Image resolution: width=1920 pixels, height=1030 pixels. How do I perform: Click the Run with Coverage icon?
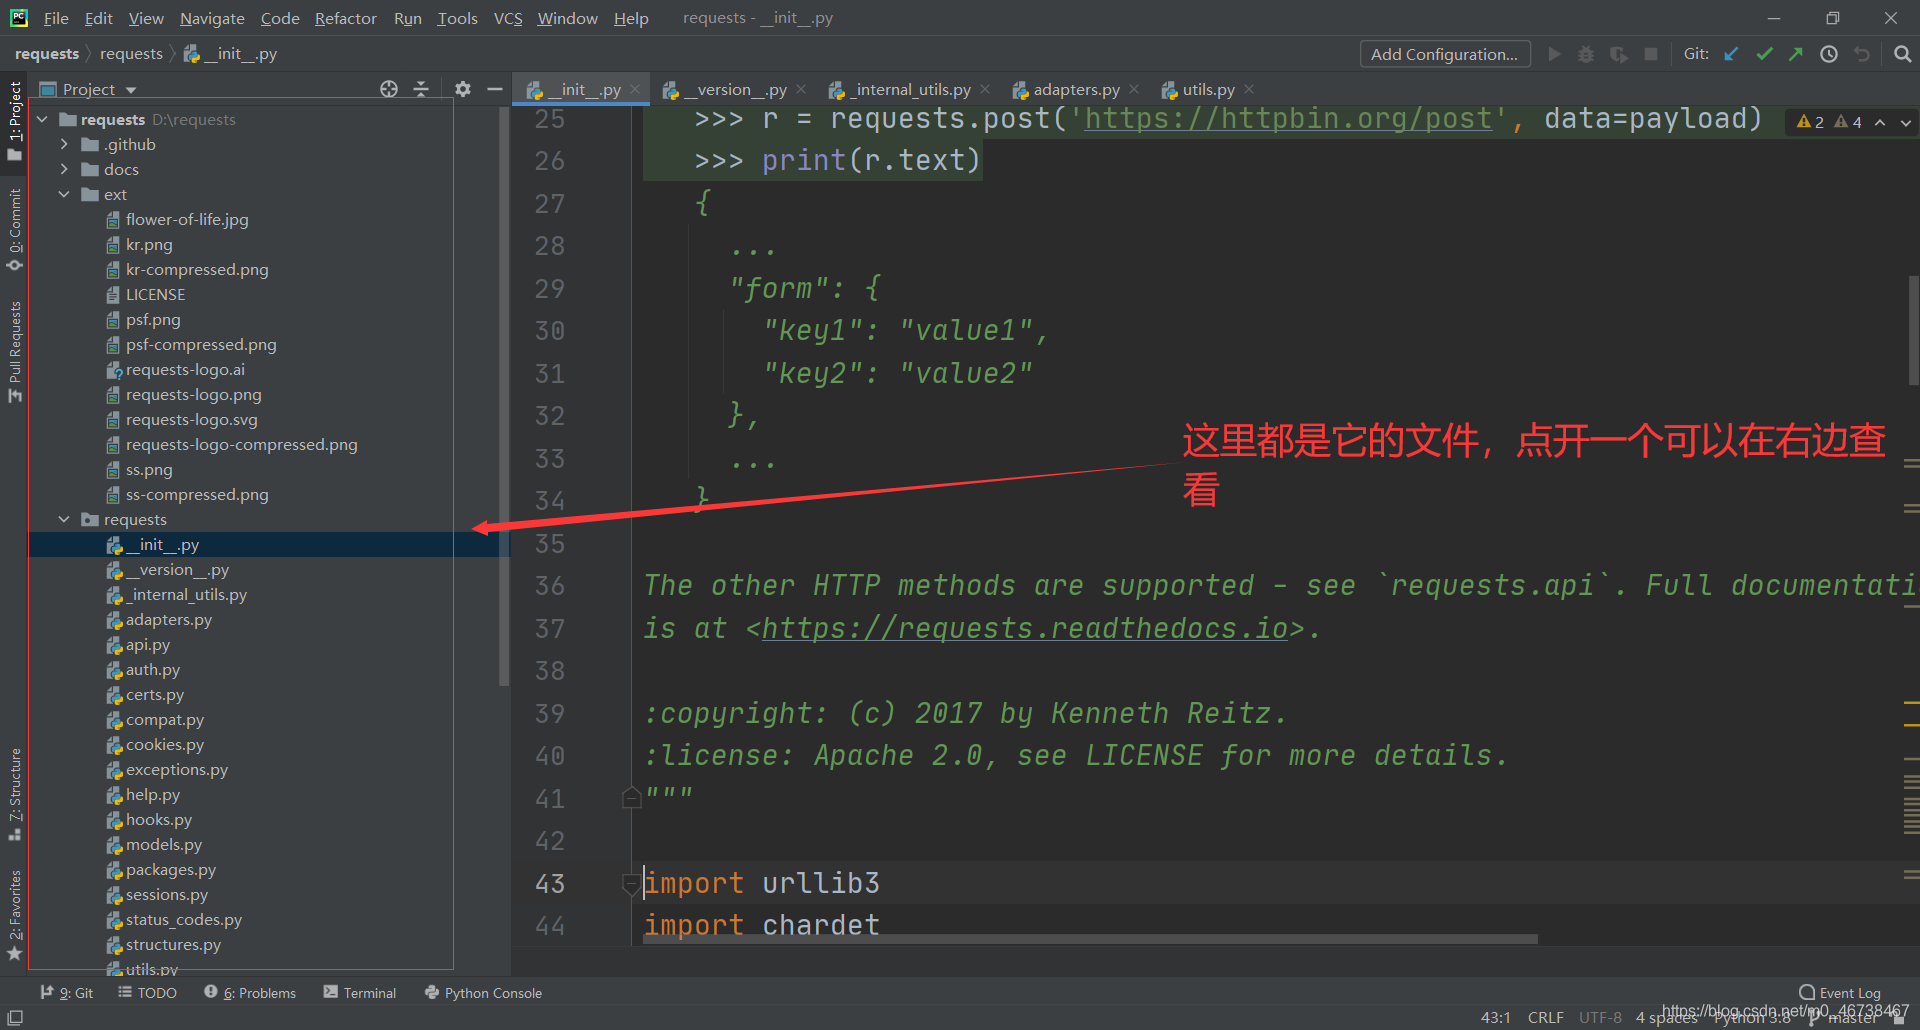coord(1619,54)
